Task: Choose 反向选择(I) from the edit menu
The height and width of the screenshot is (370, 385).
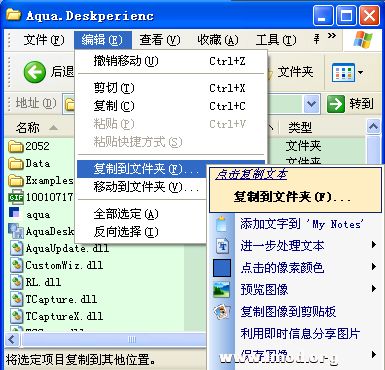Action: pos(142,231)
